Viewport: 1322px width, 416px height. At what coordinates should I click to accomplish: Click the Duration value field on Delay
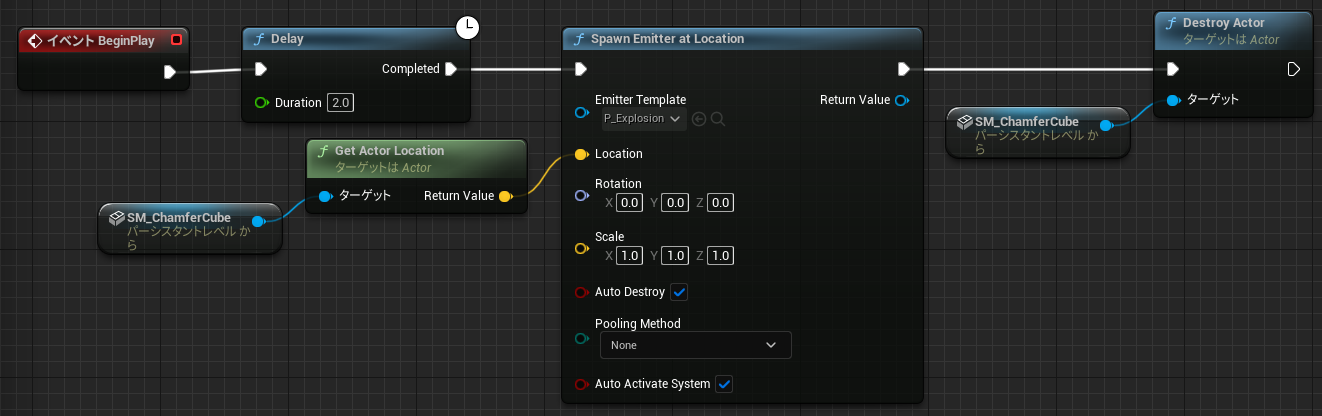[341, 103]
